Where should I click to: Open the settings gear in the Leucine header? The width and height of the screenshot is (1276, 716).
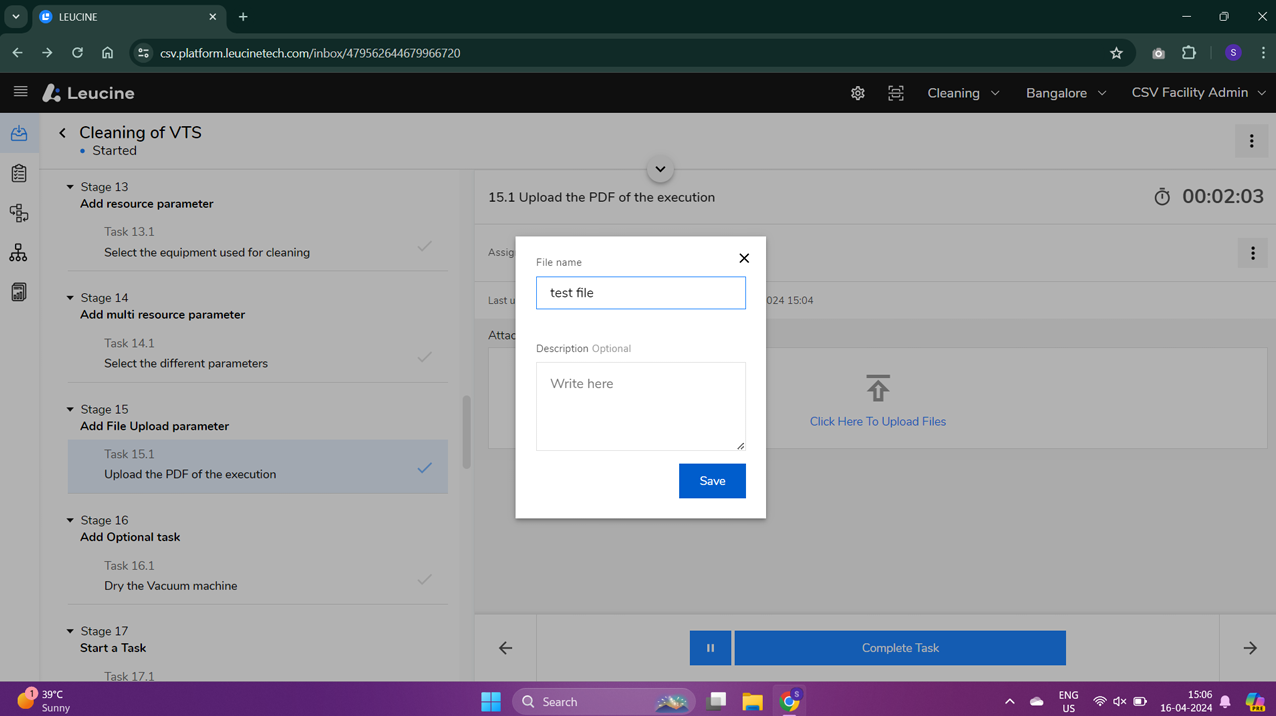[x=858, y=93]
